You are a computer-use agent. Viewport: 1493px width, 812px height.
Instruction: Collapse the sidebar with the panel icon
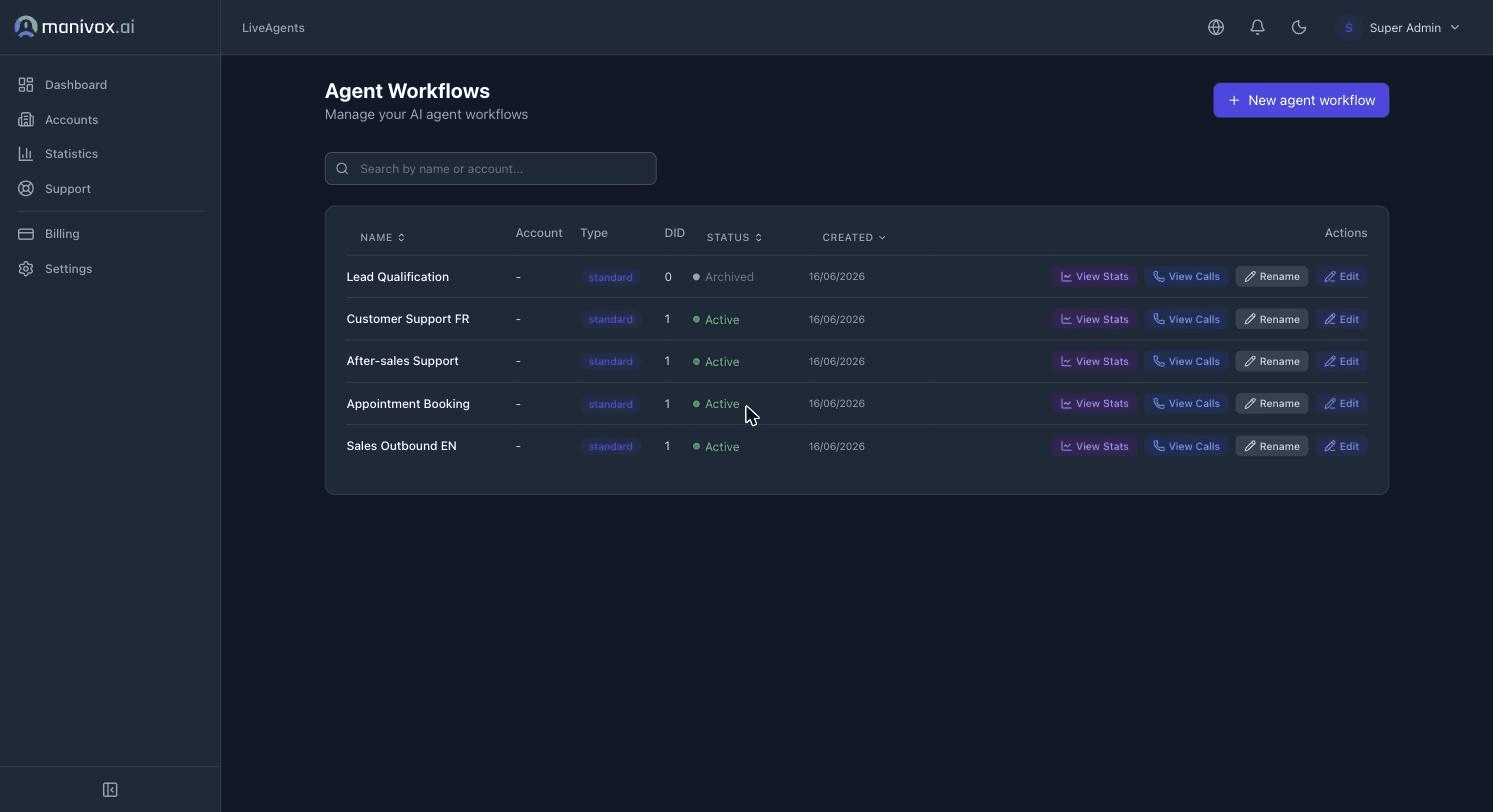click(110, 790)
